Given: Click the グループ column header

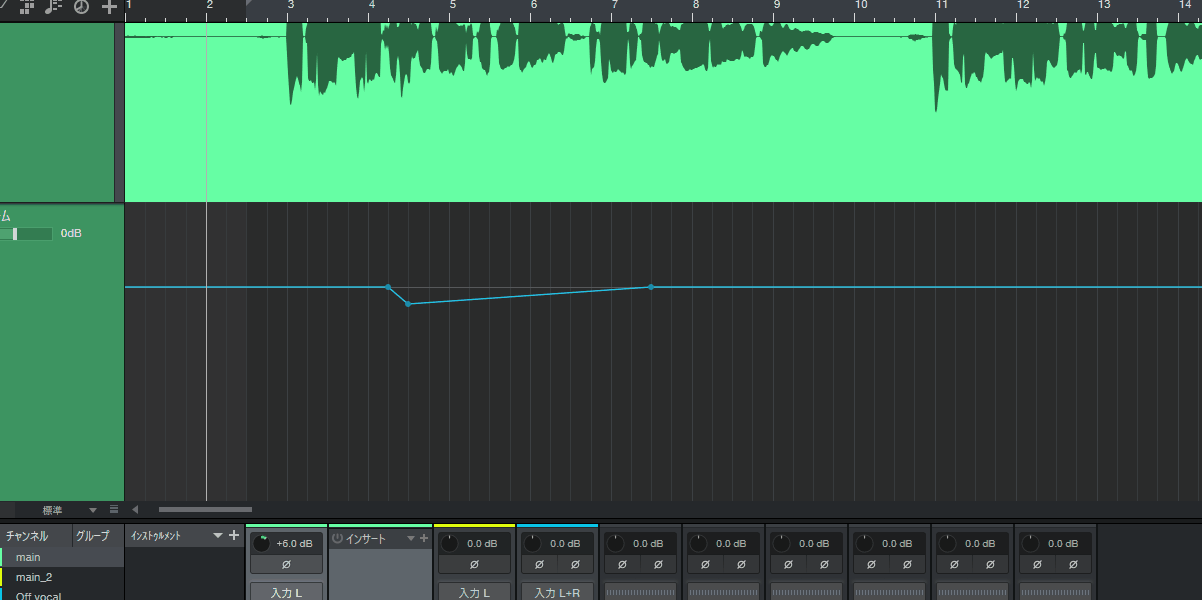Looking at the screenshot, I should pyautogui.click(x=95, y=536).
